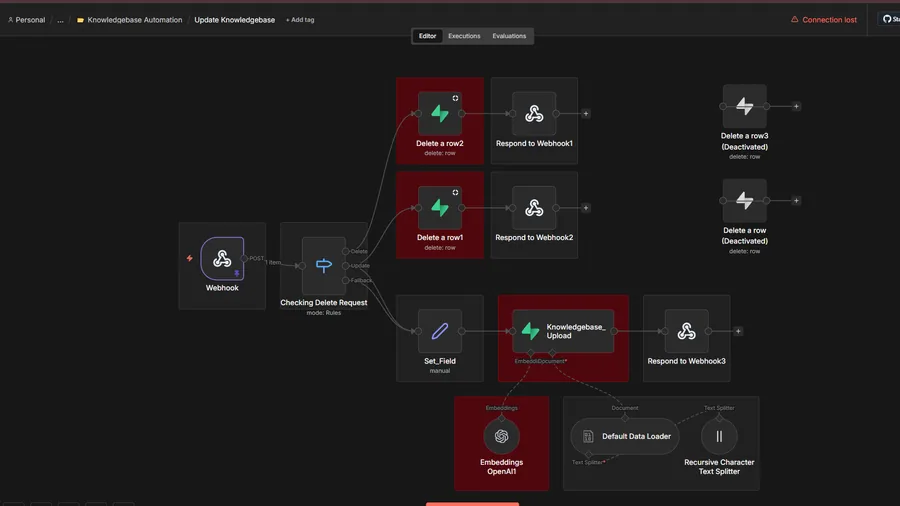Go to Personal in the breadcrumb
Screen dimensions: 900x506
(x=26, y=20)
